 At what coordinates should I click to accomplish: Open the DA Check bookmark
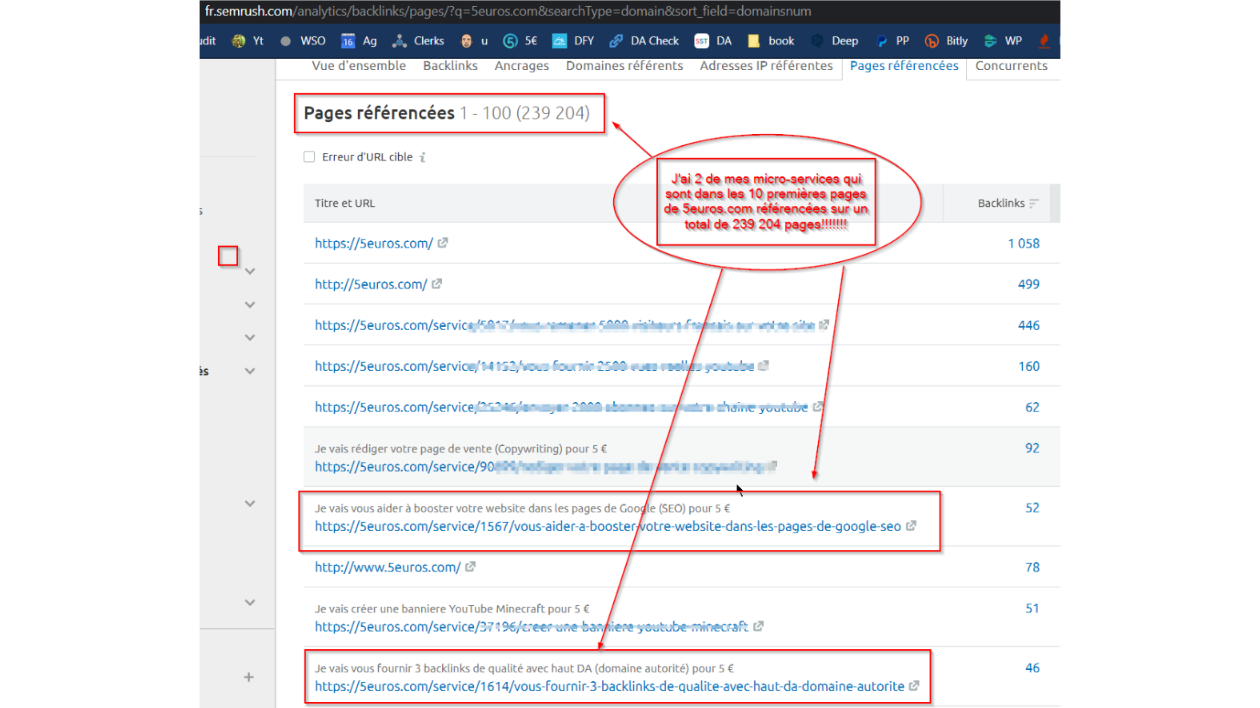tap(644, 41)
